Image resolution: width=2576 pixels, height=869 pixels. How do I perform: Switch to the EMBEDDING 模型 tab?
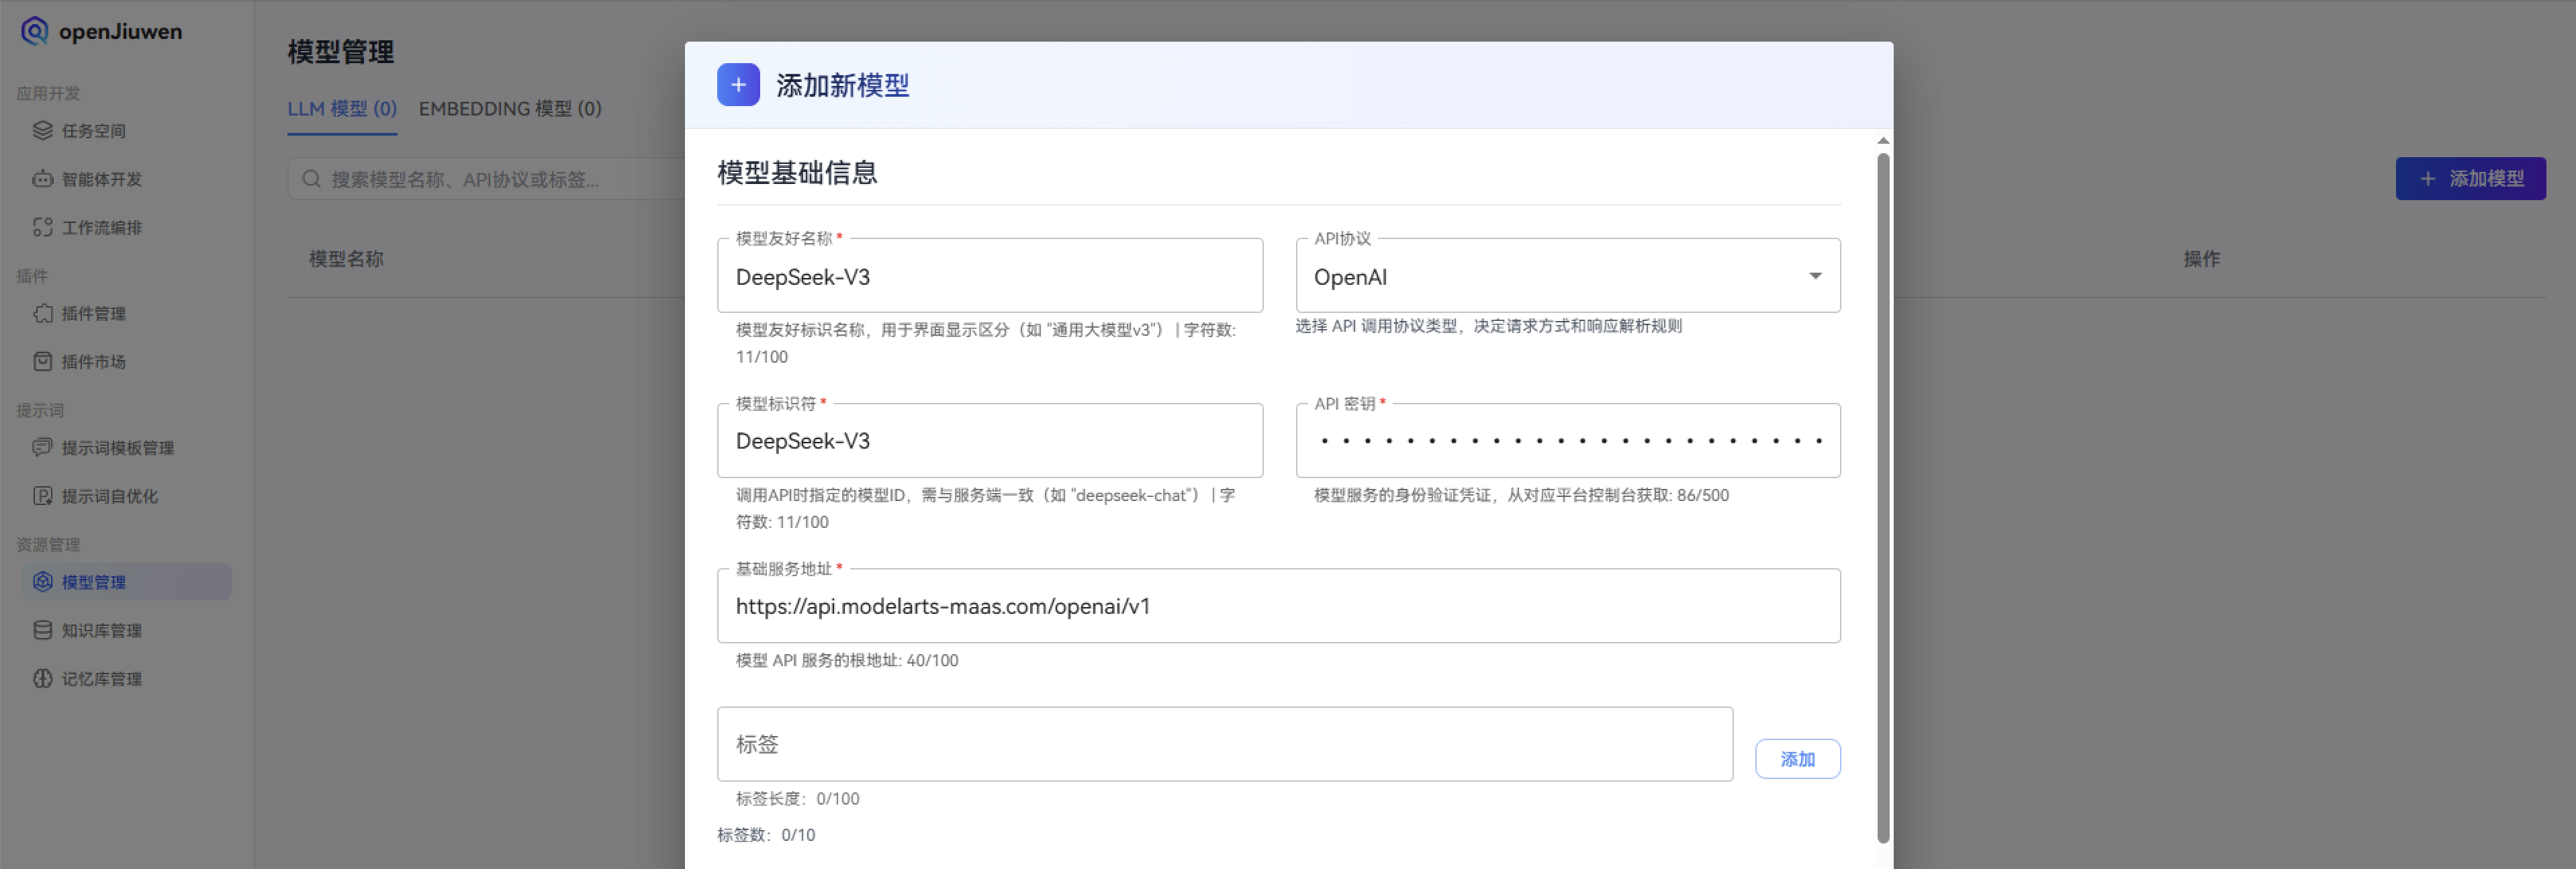[x=510, y=109]
